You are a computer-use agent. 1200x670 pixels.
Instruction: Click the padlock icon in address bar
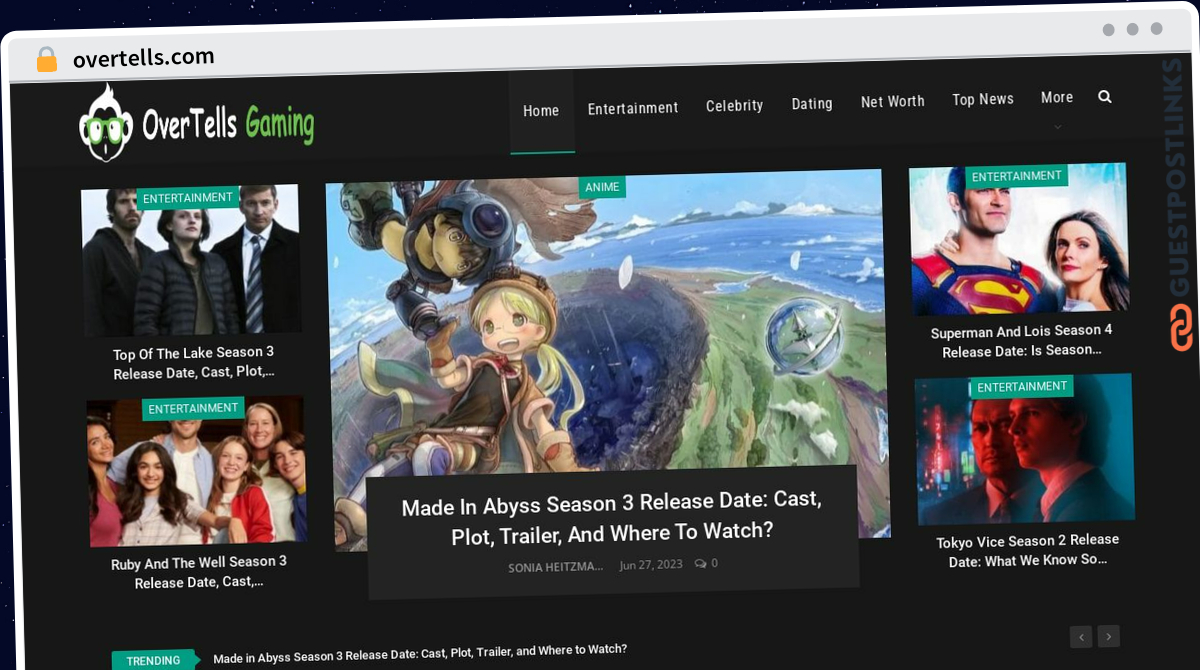point(47,60)
